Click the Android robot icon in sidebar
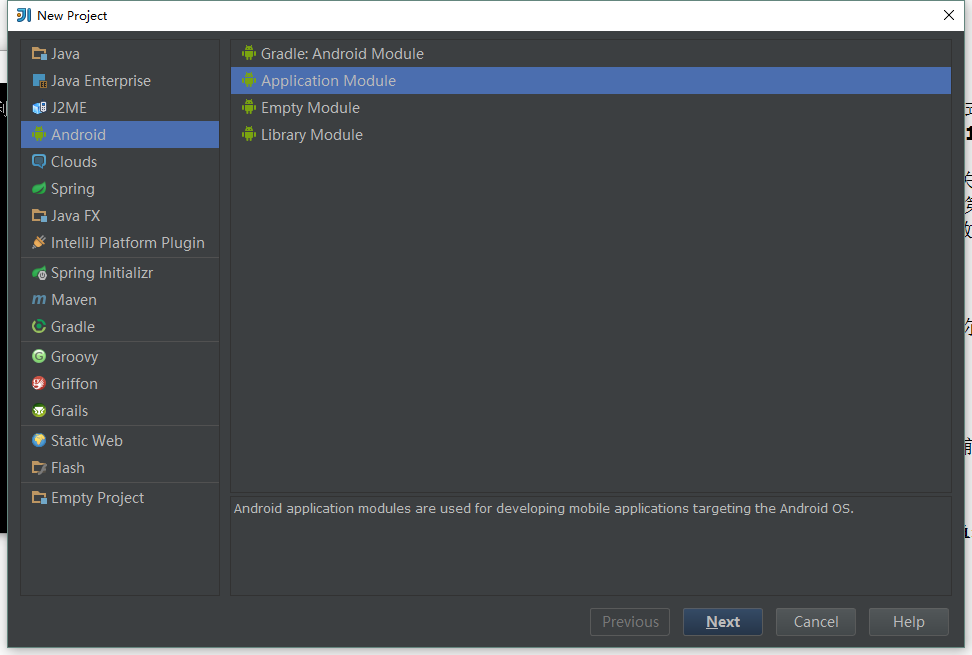The image size is (972, 655). pyautogui.click(x=39, y=134)
